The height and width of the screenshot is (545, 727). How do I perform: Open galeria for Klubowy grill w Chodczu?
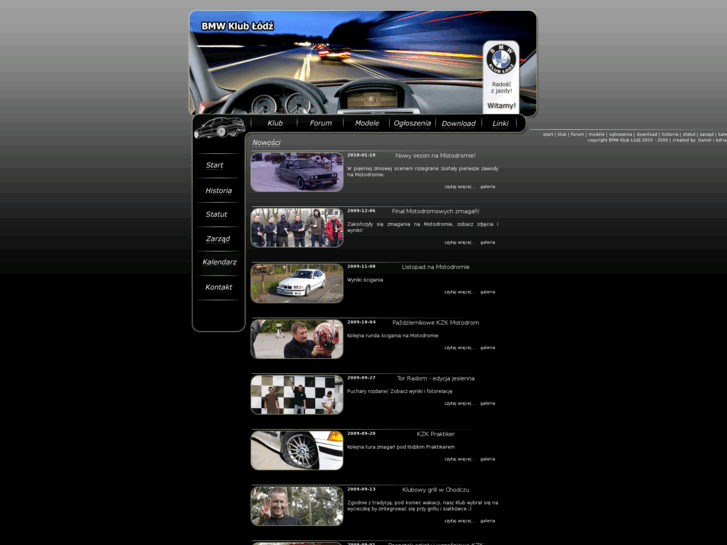pyautogui.click(x=487, y=521)
